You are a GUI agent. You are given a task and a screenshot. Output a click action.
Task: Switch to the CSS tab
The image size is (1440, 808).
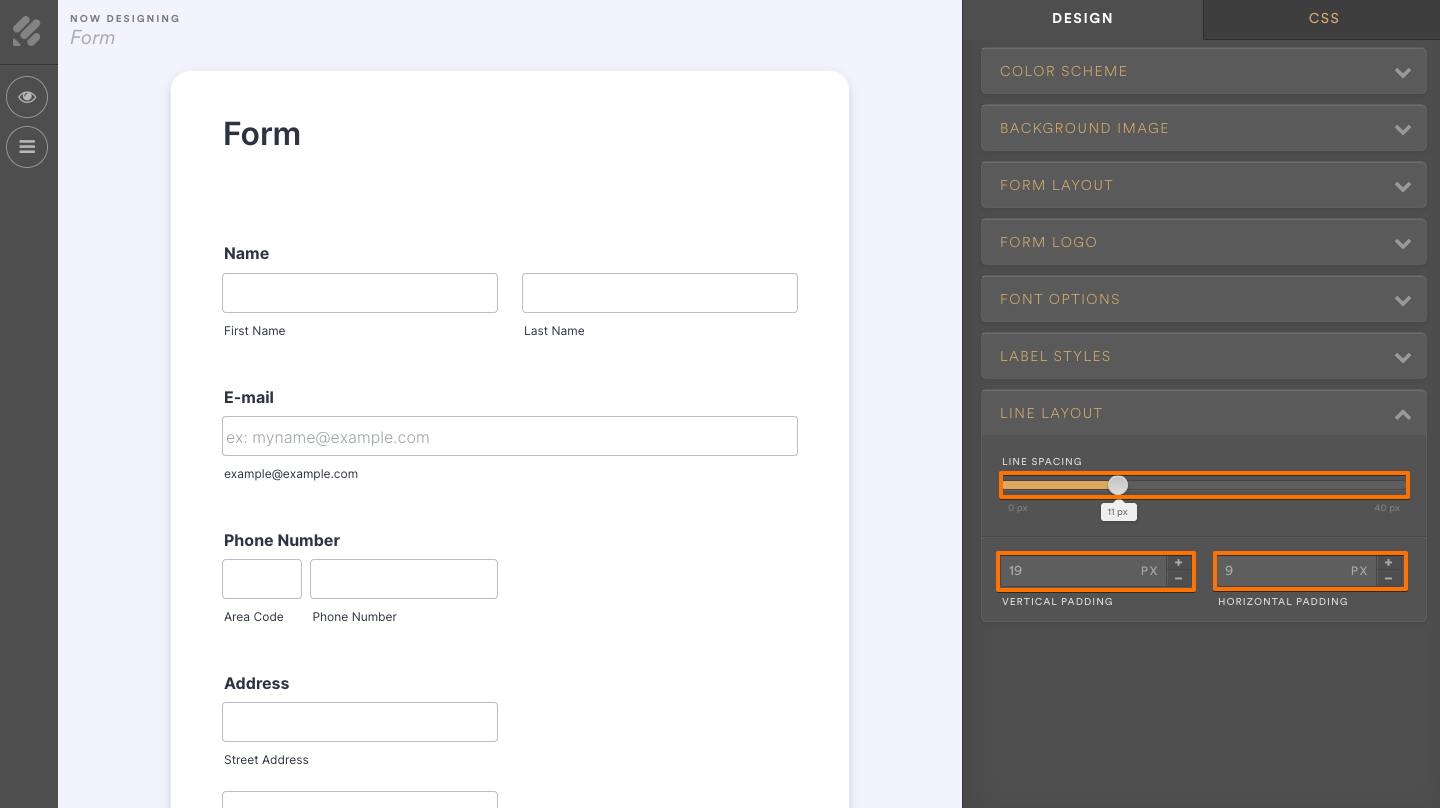[1323, 18]
